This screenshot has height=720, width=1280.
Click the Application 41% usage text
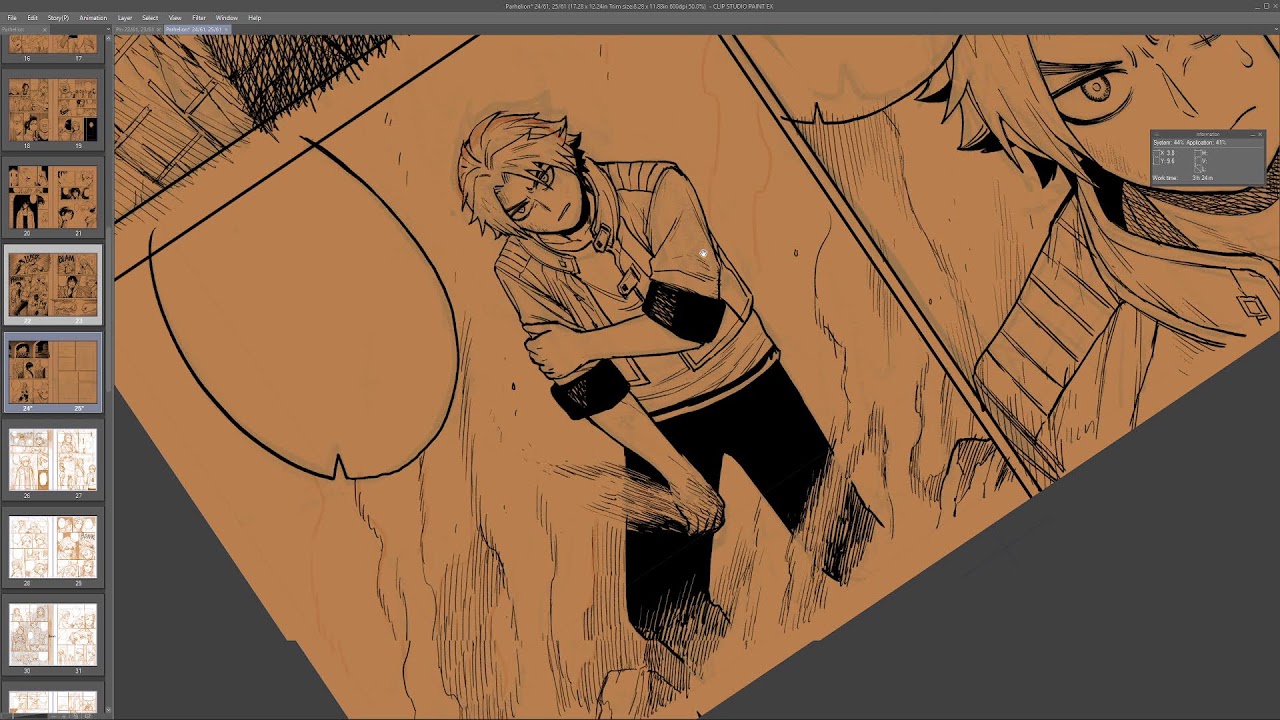click(x=1206, y=143)
